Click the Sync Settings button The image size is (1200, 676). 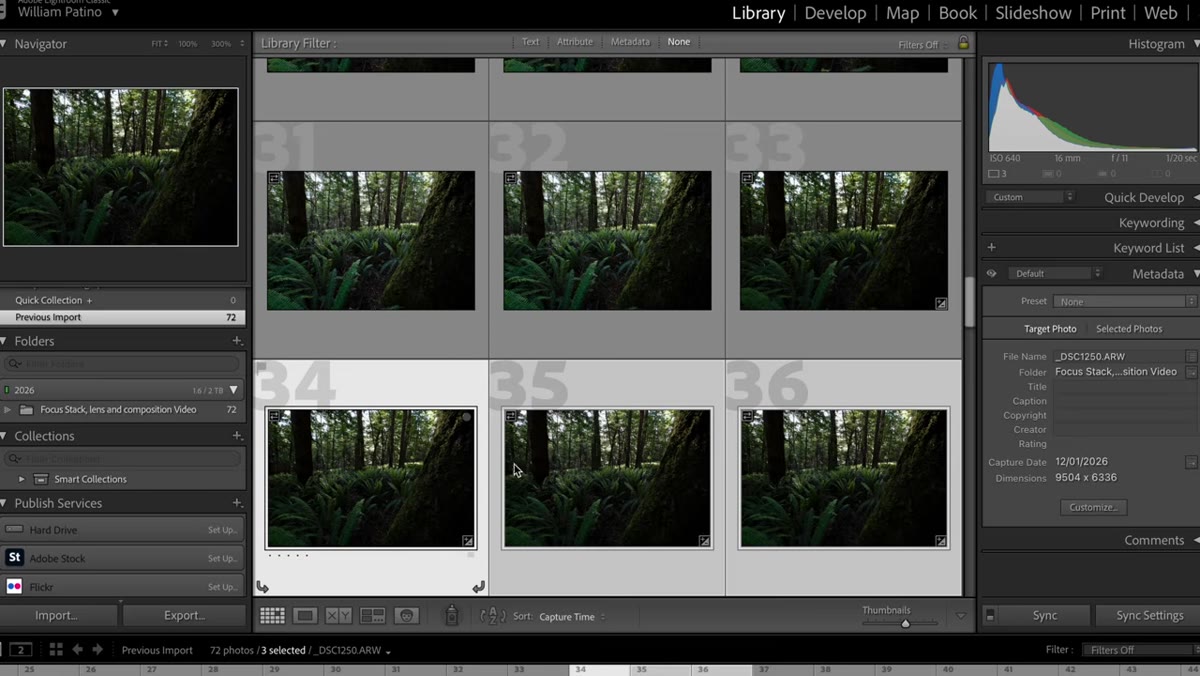point(1149,615)
